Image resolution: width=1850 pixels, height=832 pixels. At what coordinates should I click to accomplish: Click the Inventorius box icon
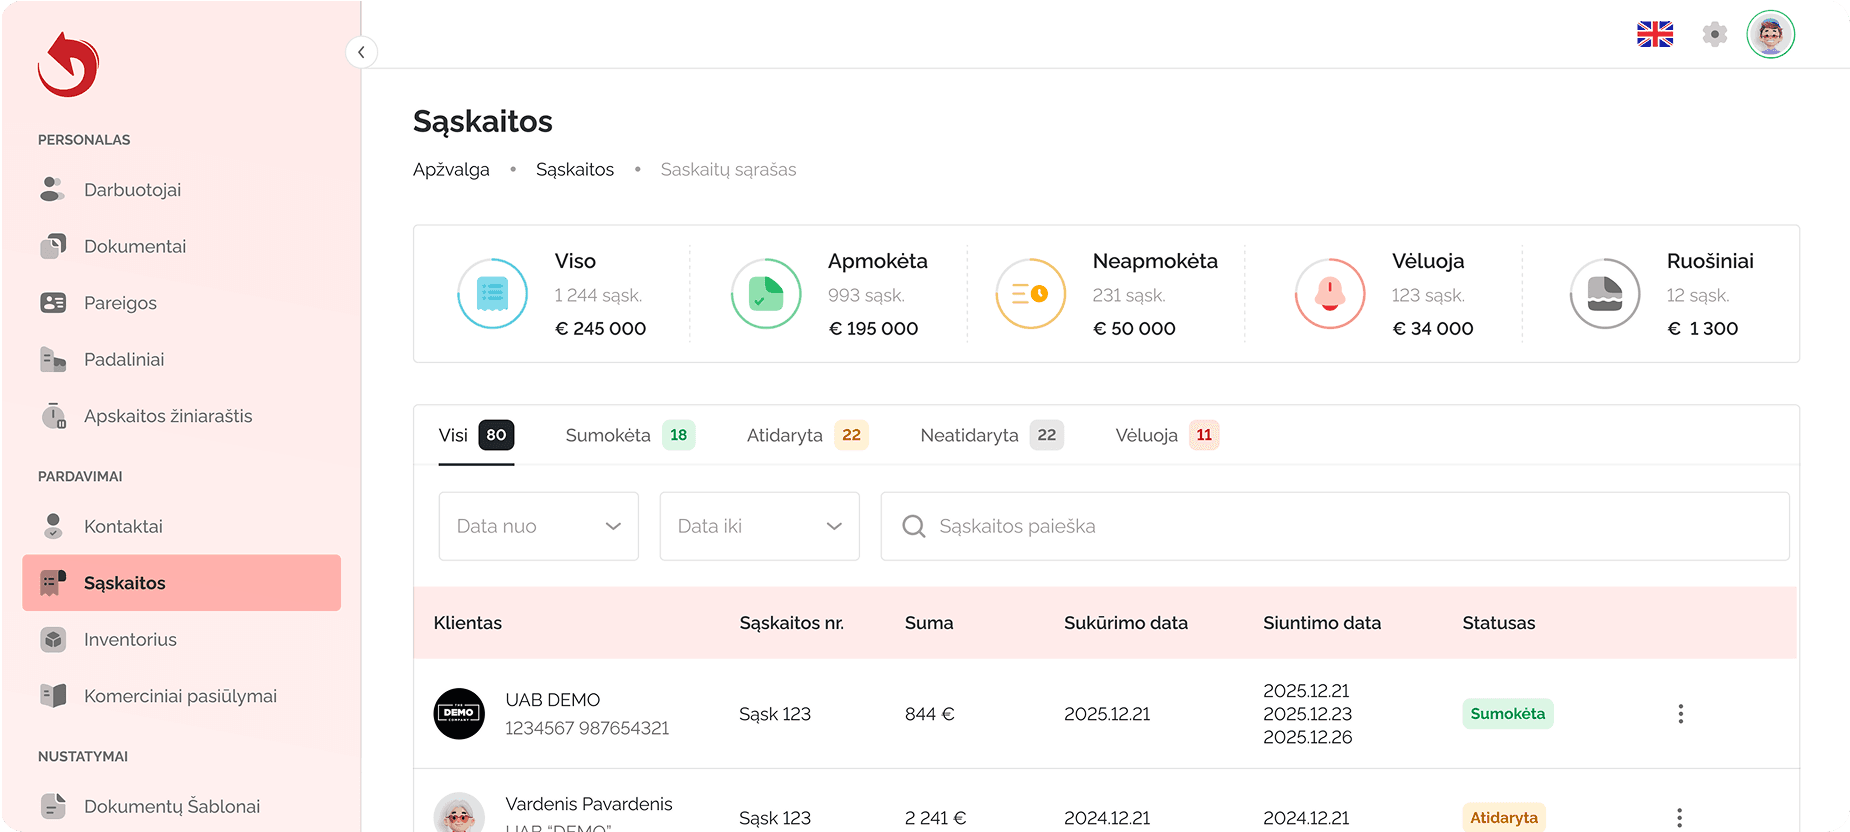coord(53,640)
